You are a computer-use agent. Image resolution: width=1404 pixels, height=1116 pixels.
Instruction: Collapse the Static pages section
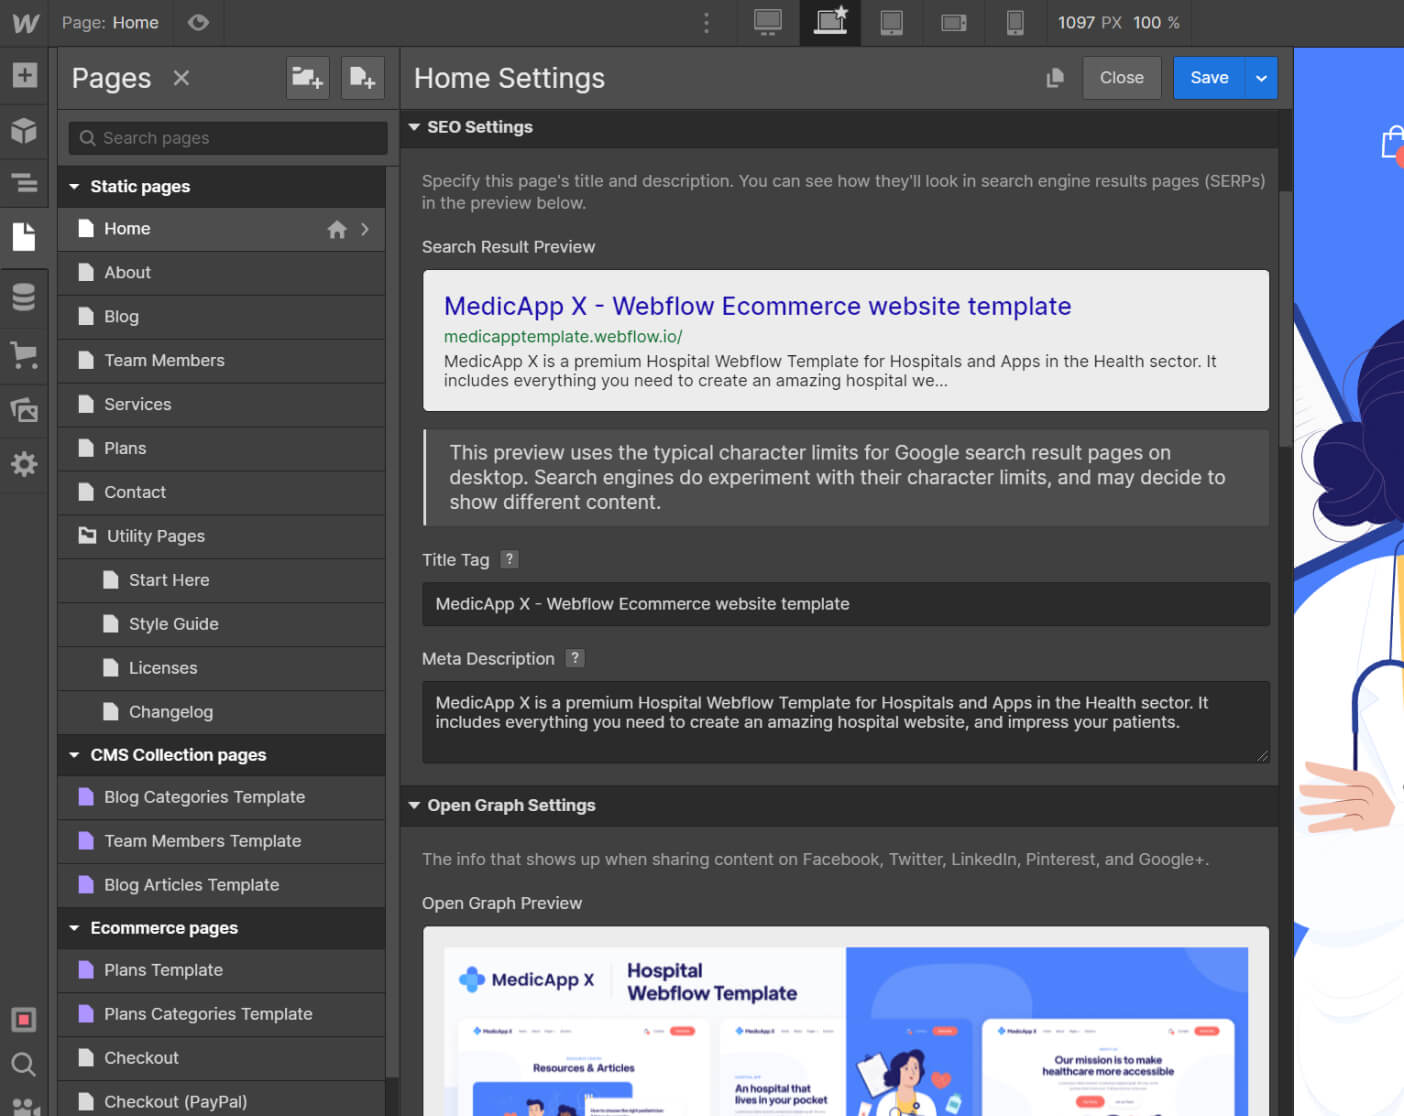coord(74,187)
